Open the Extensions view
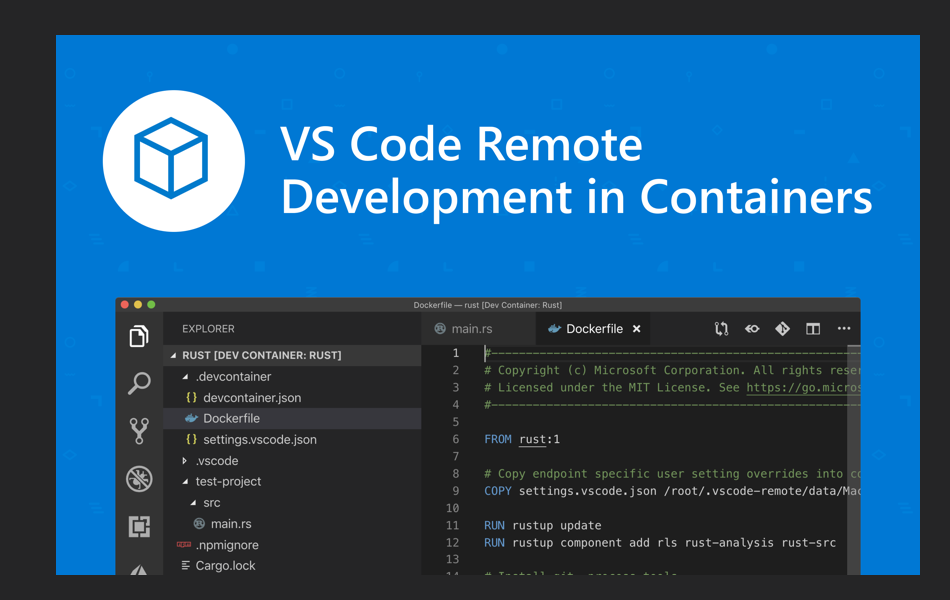 tap(139, 526)
